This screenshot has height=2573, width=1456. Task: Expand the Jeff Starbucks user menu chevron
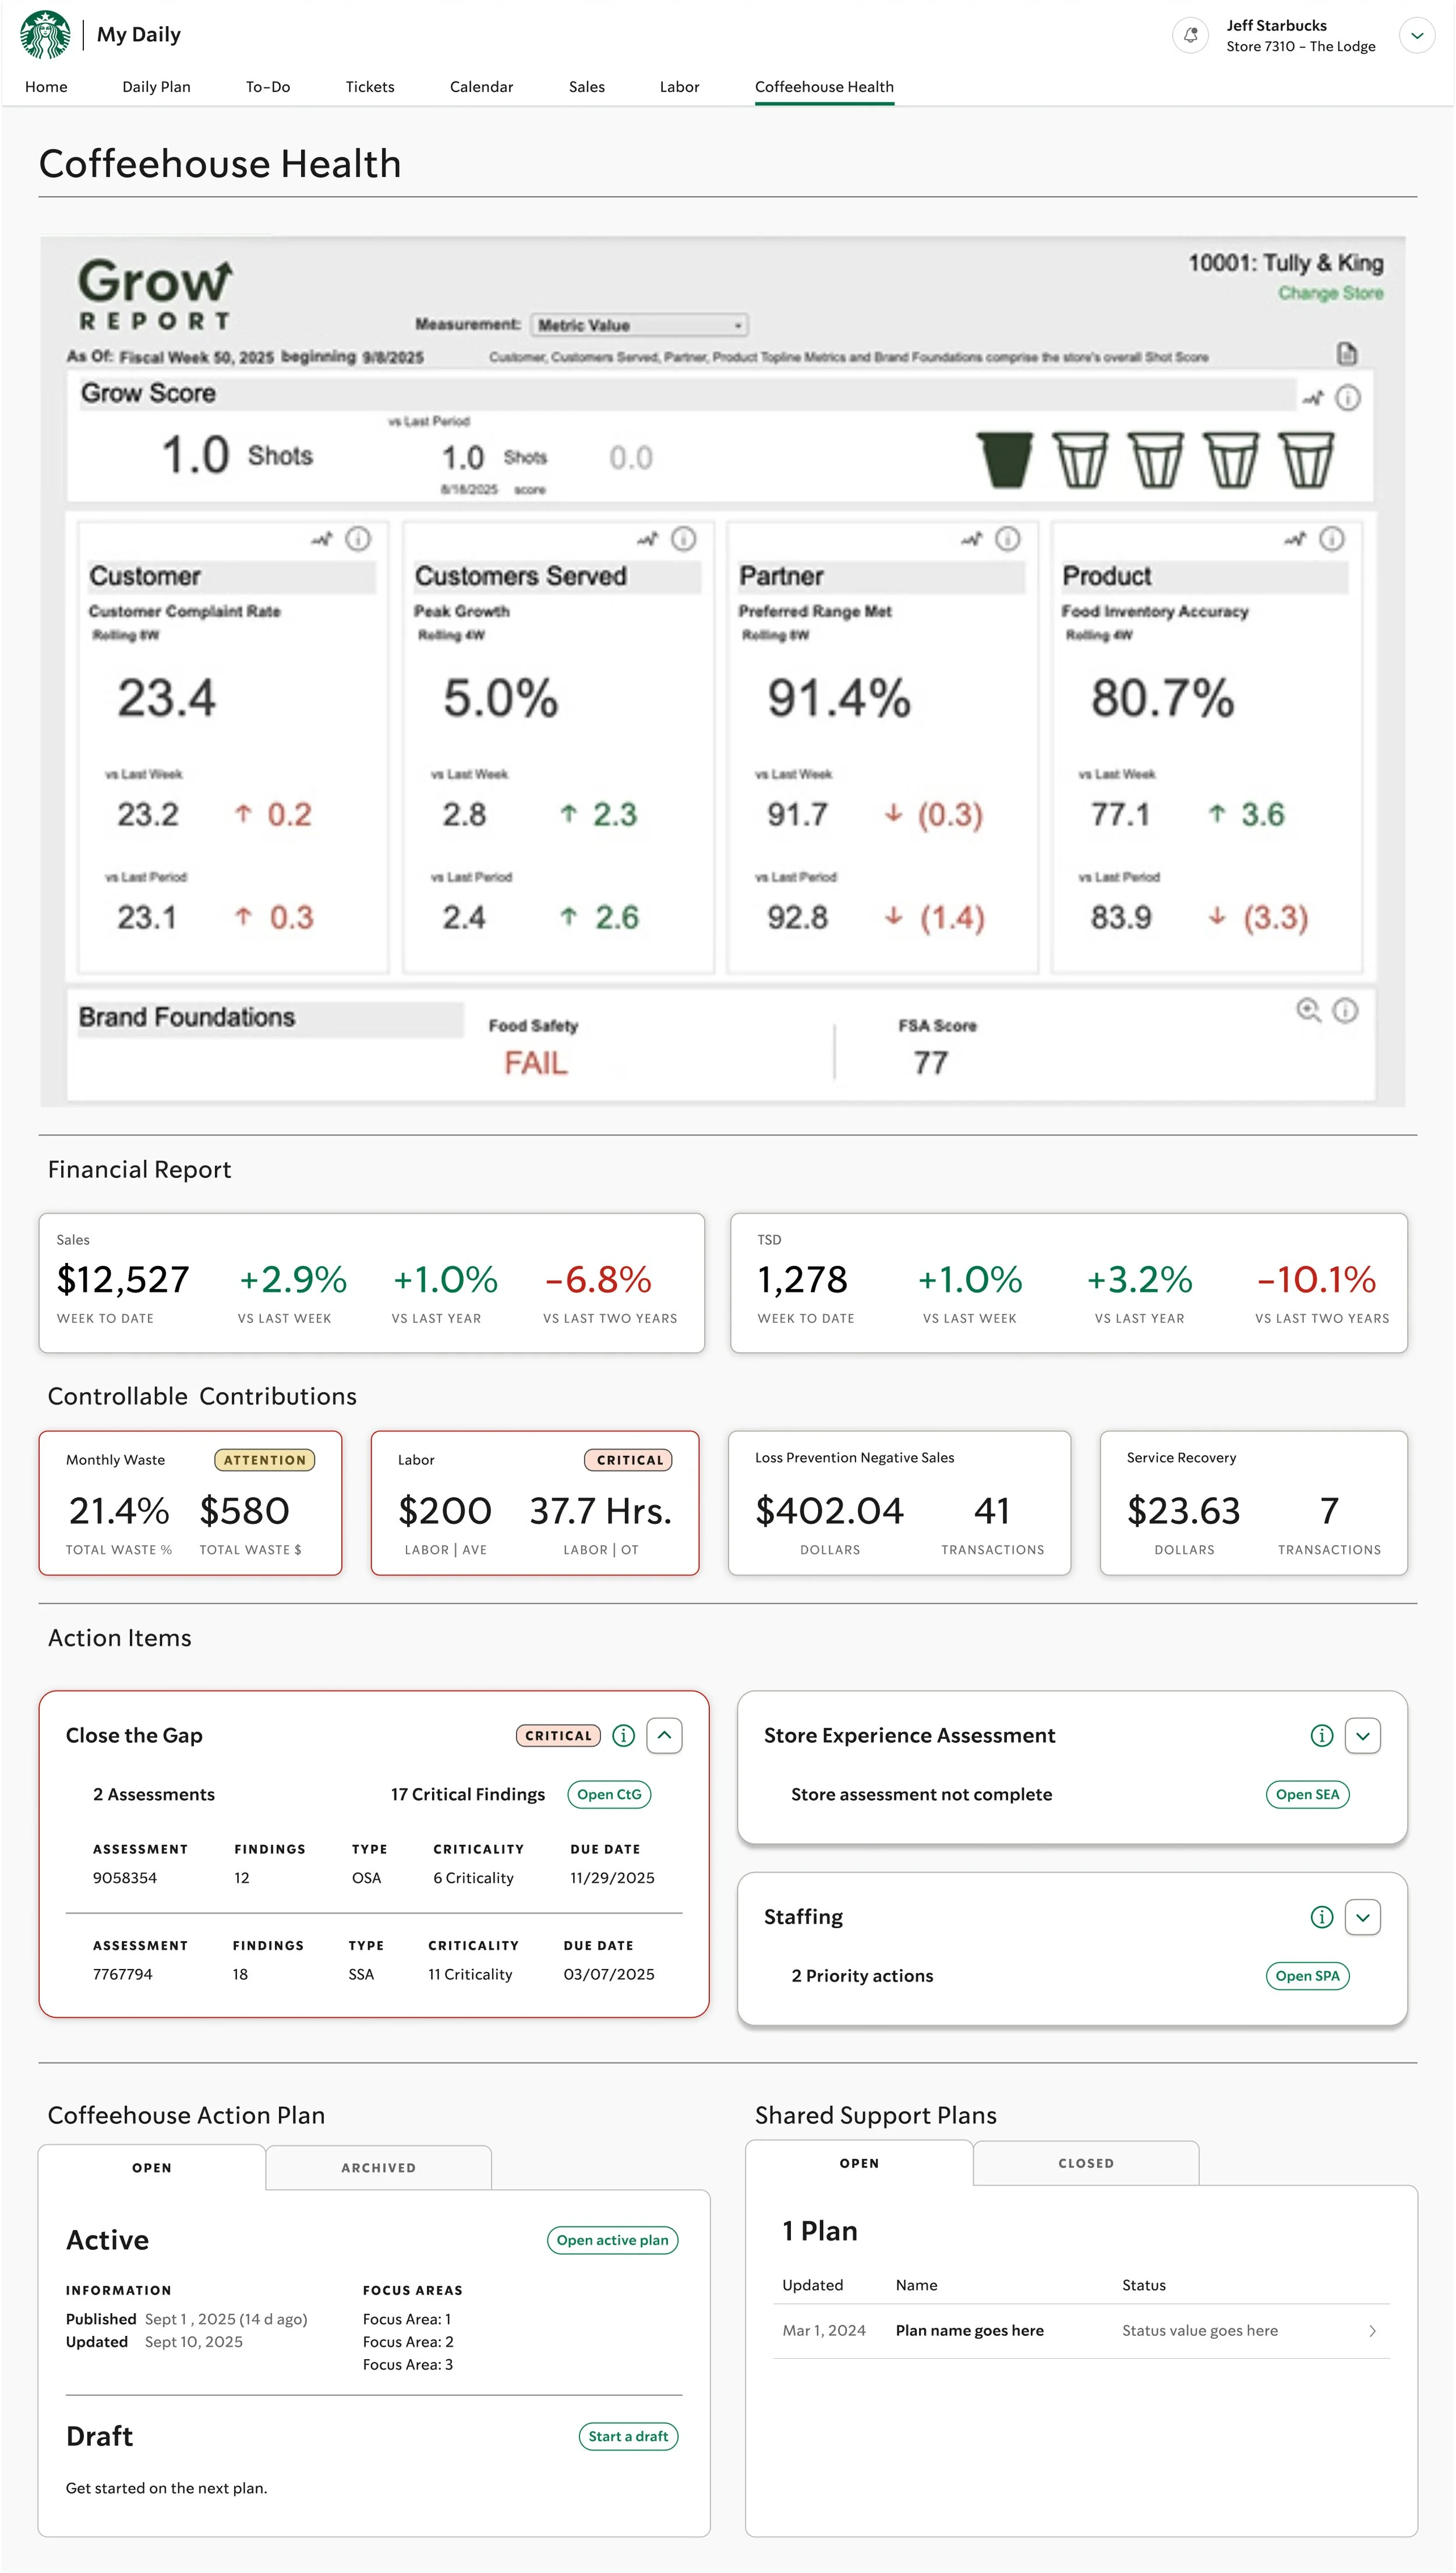click(1416, 35)
